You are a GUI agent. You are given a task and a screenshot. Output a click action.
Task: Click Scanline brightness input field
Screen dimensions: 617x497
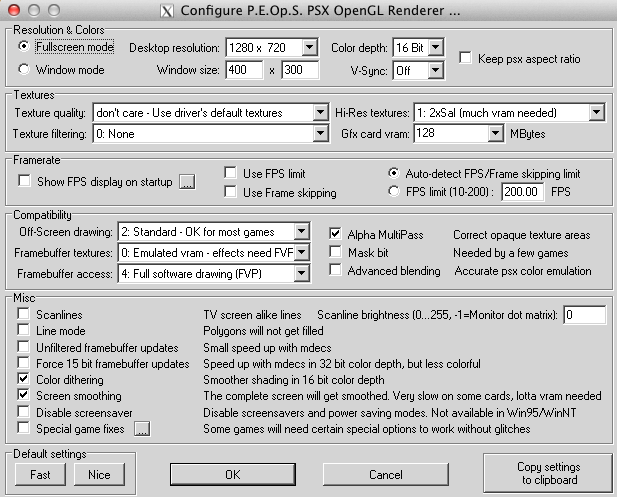coord(585,315)
